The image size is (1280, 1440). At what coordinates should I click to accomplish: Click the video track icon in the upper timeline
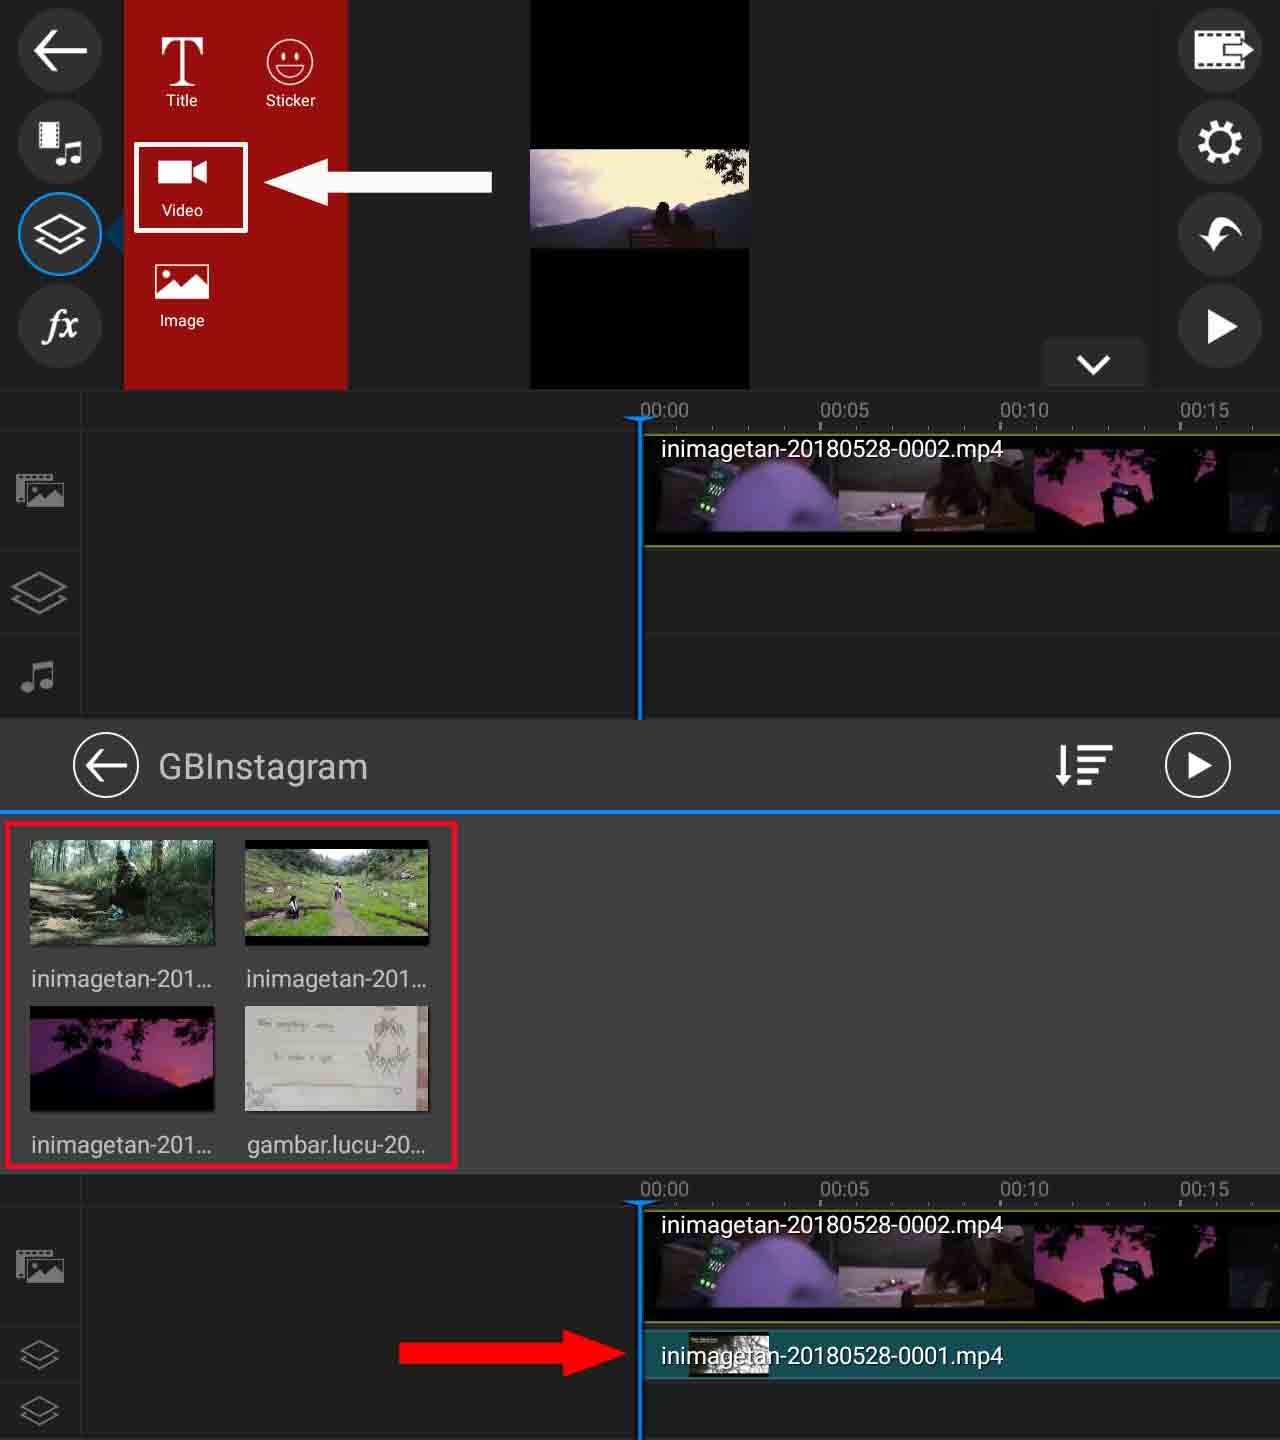point(40,491)
